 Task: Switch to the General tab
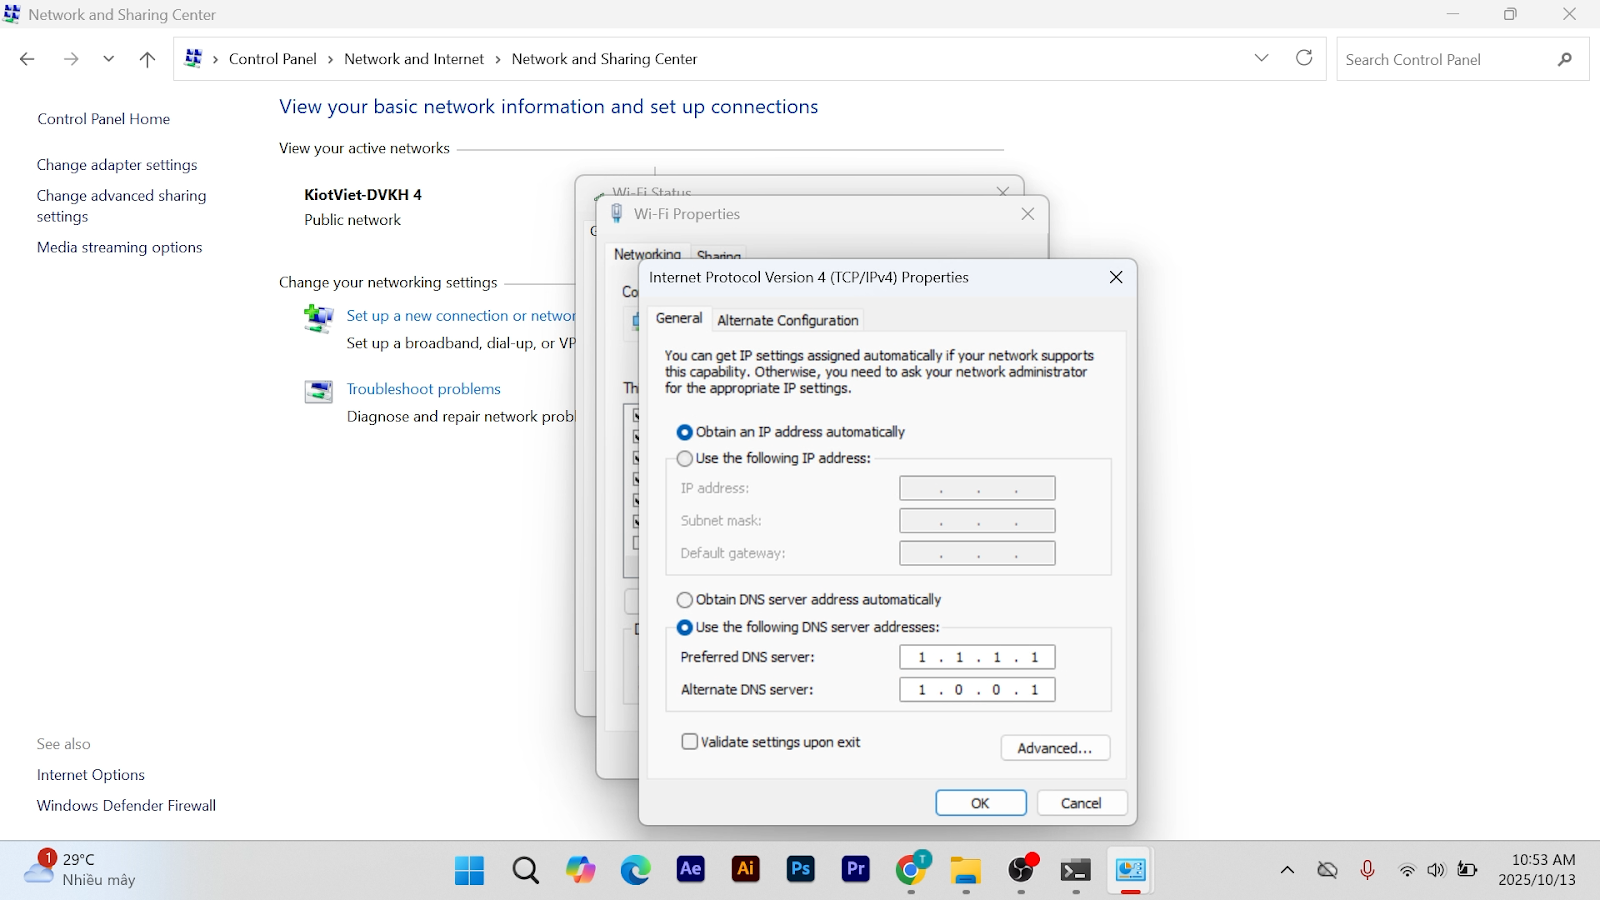(679, 318)
